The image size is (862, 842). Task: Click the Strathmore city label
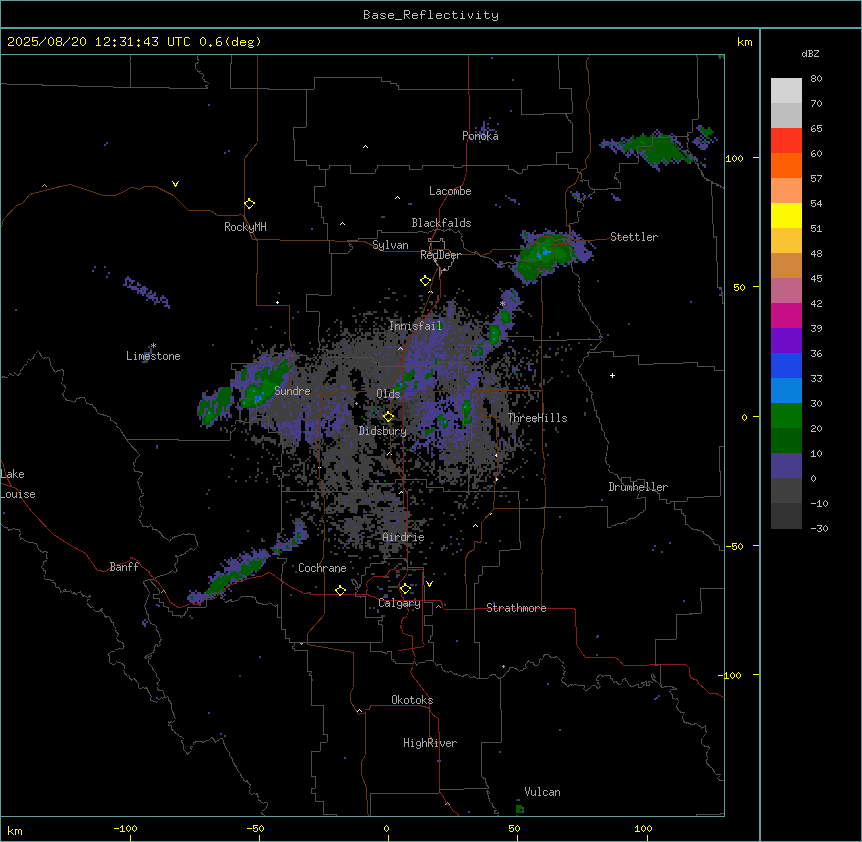[x=516, y=608]
